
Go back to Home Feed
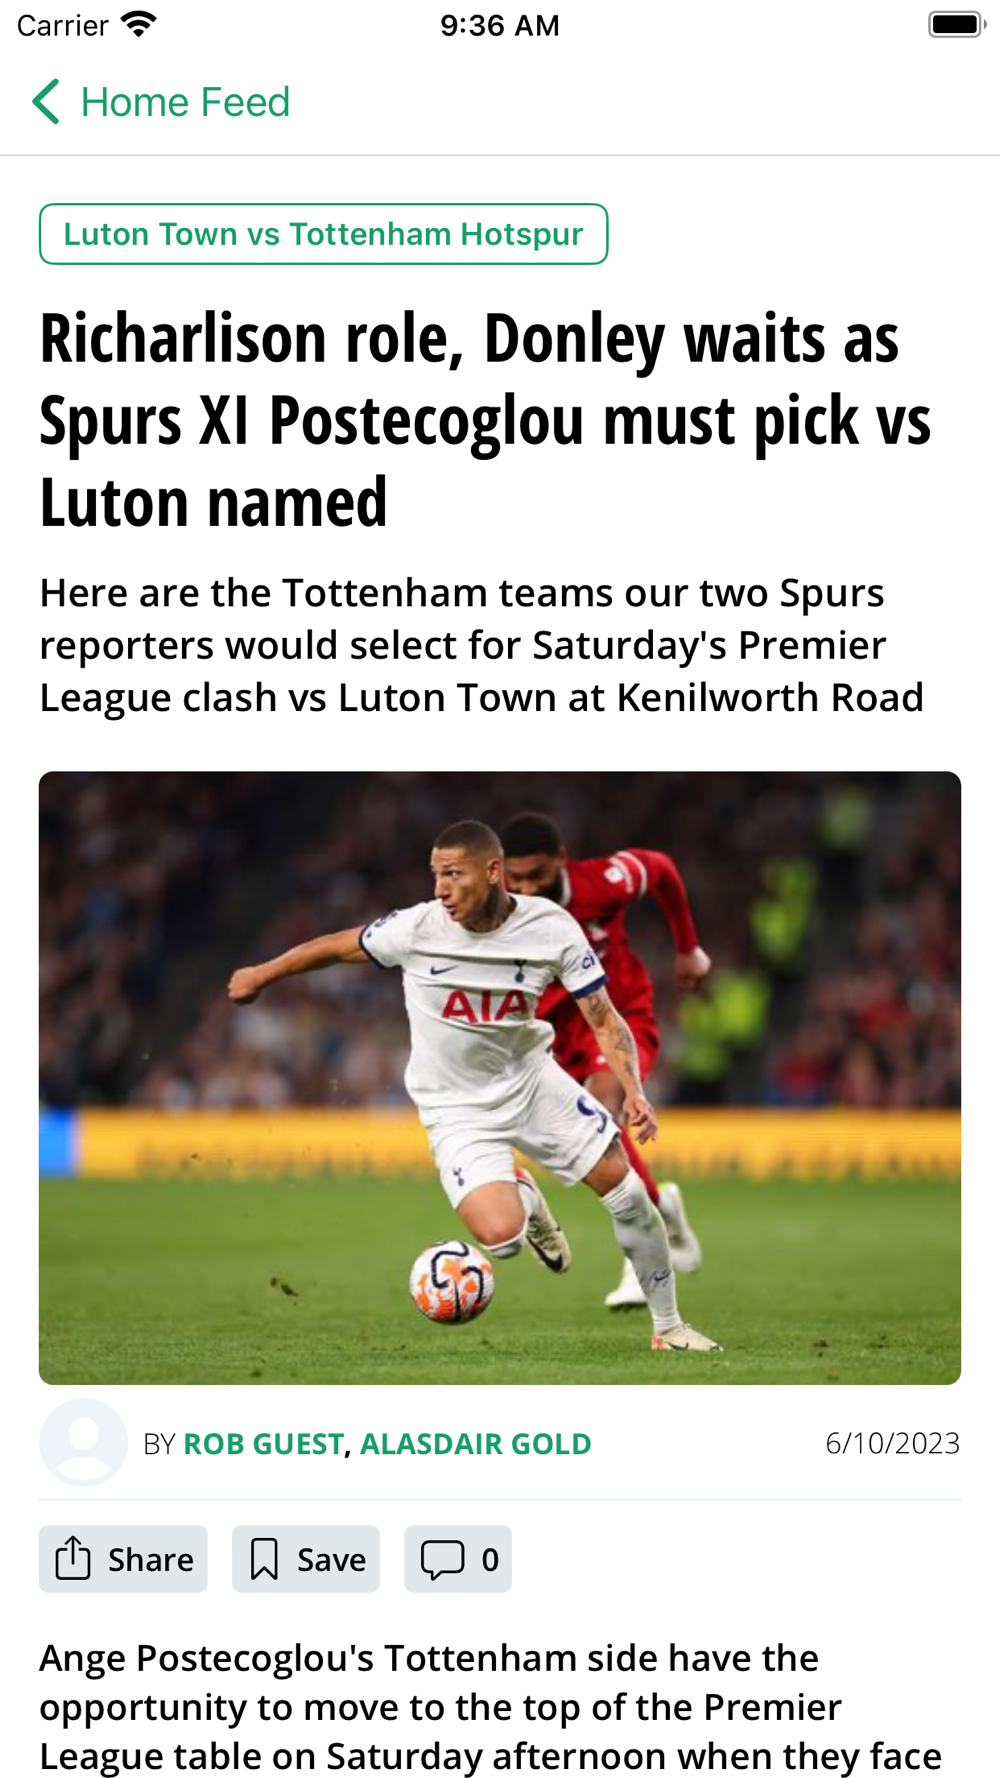pos(161,102)
